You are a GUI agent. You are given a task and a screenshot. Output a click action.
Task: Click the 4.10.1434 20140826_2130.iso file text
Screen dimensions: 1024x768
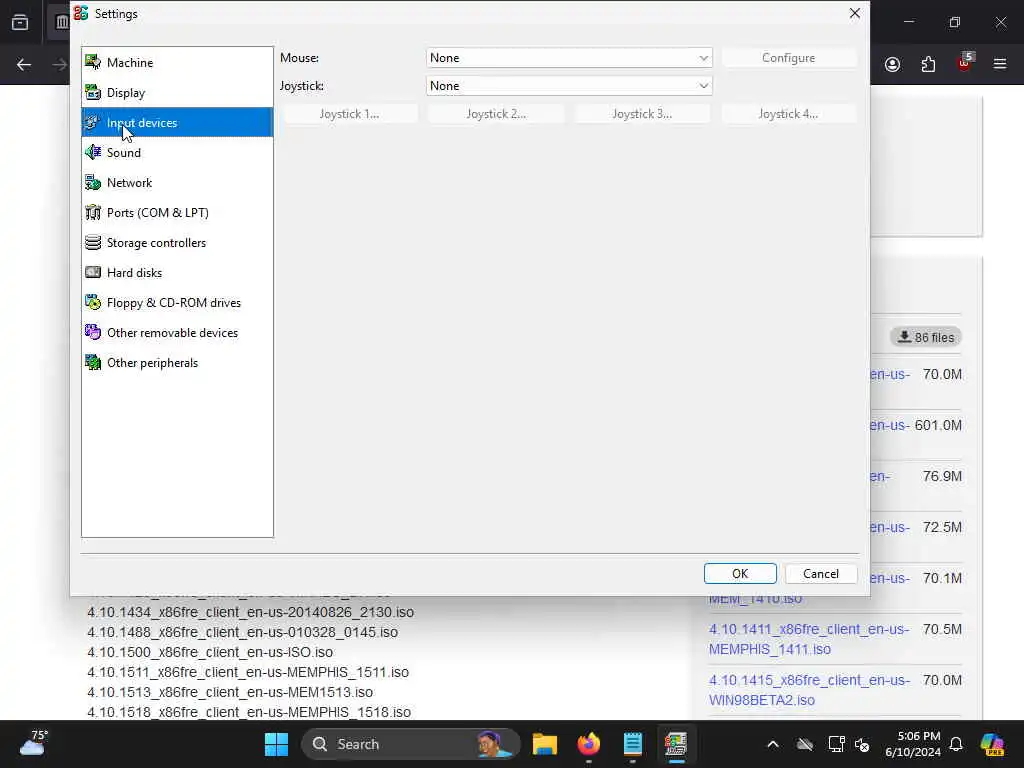(250, 612)
